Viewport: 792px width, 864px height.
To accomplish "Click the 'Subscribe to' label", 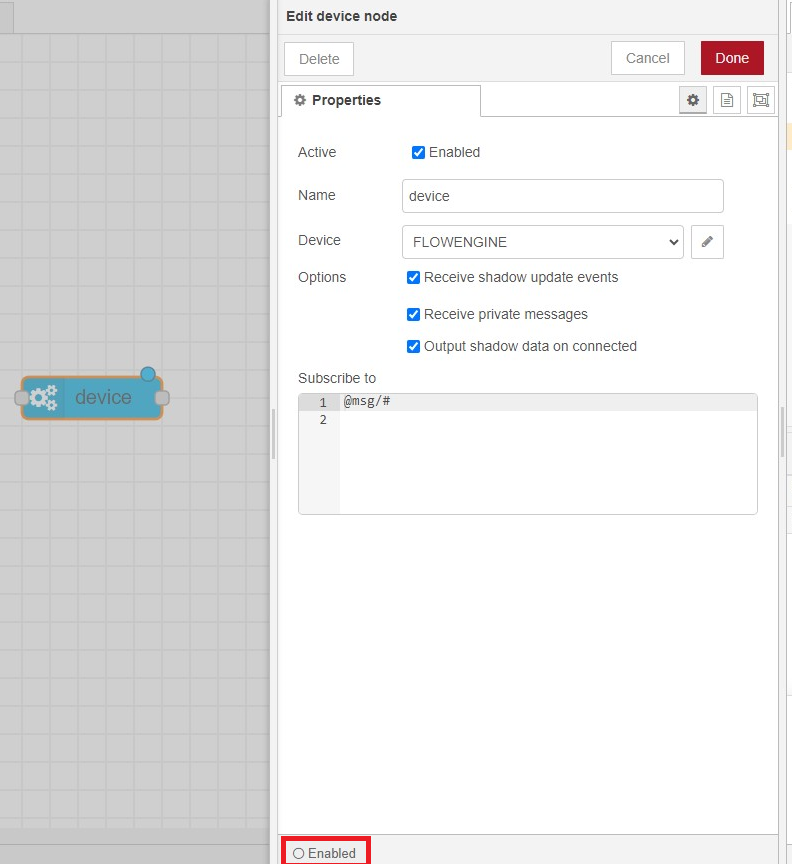I will [x=337, y=378].
